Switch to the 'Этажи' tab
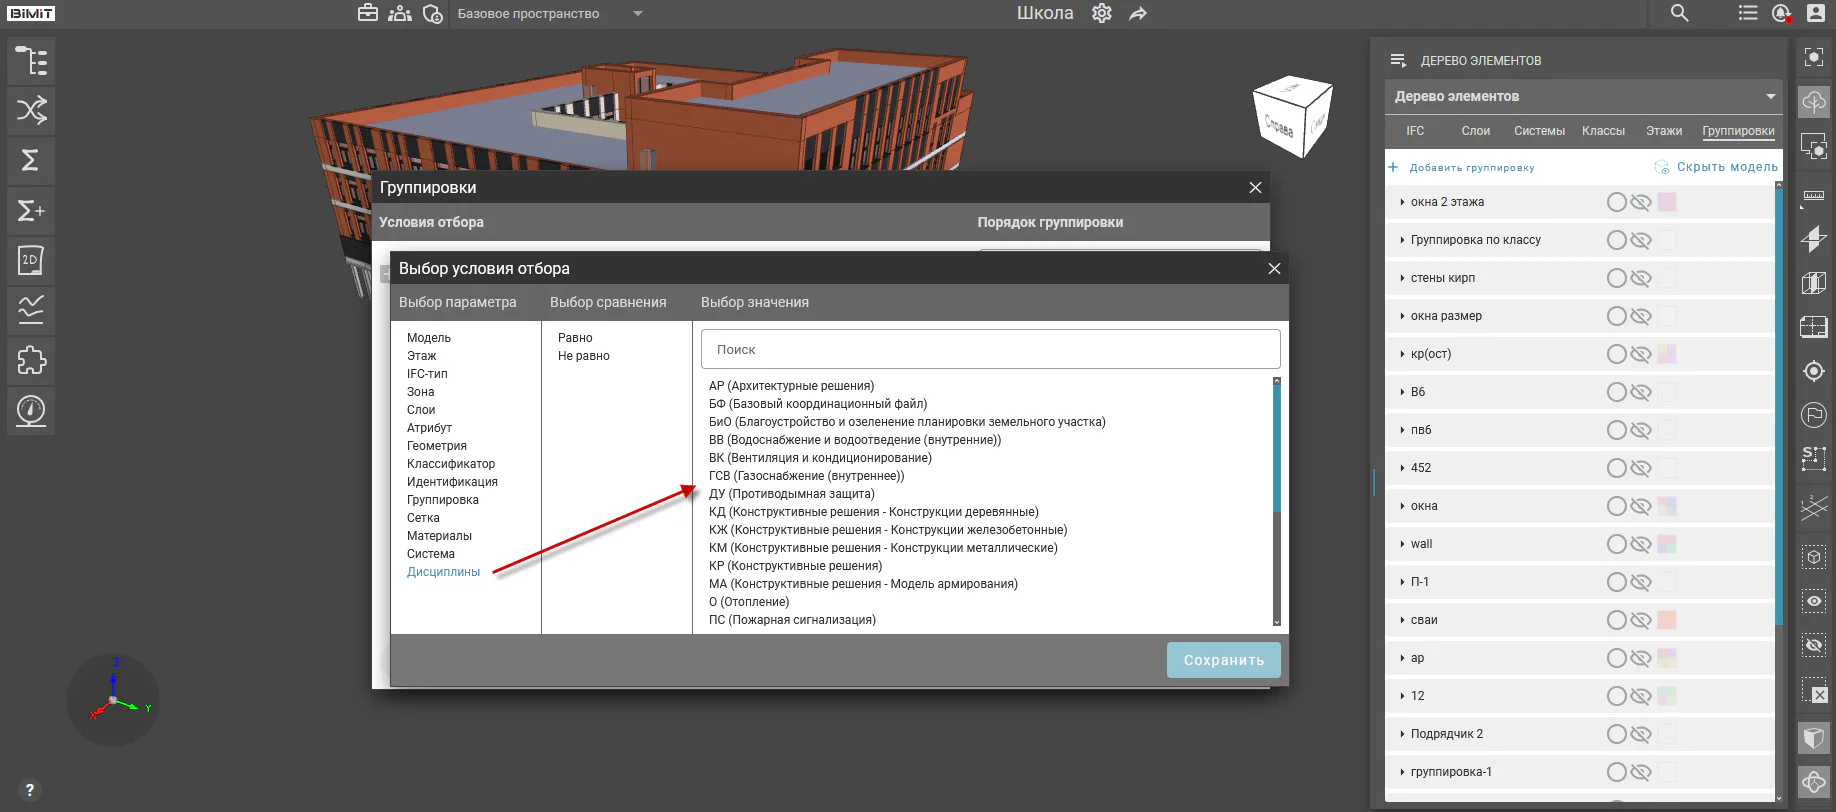The image size is (1836, 812). [1664, 131]
